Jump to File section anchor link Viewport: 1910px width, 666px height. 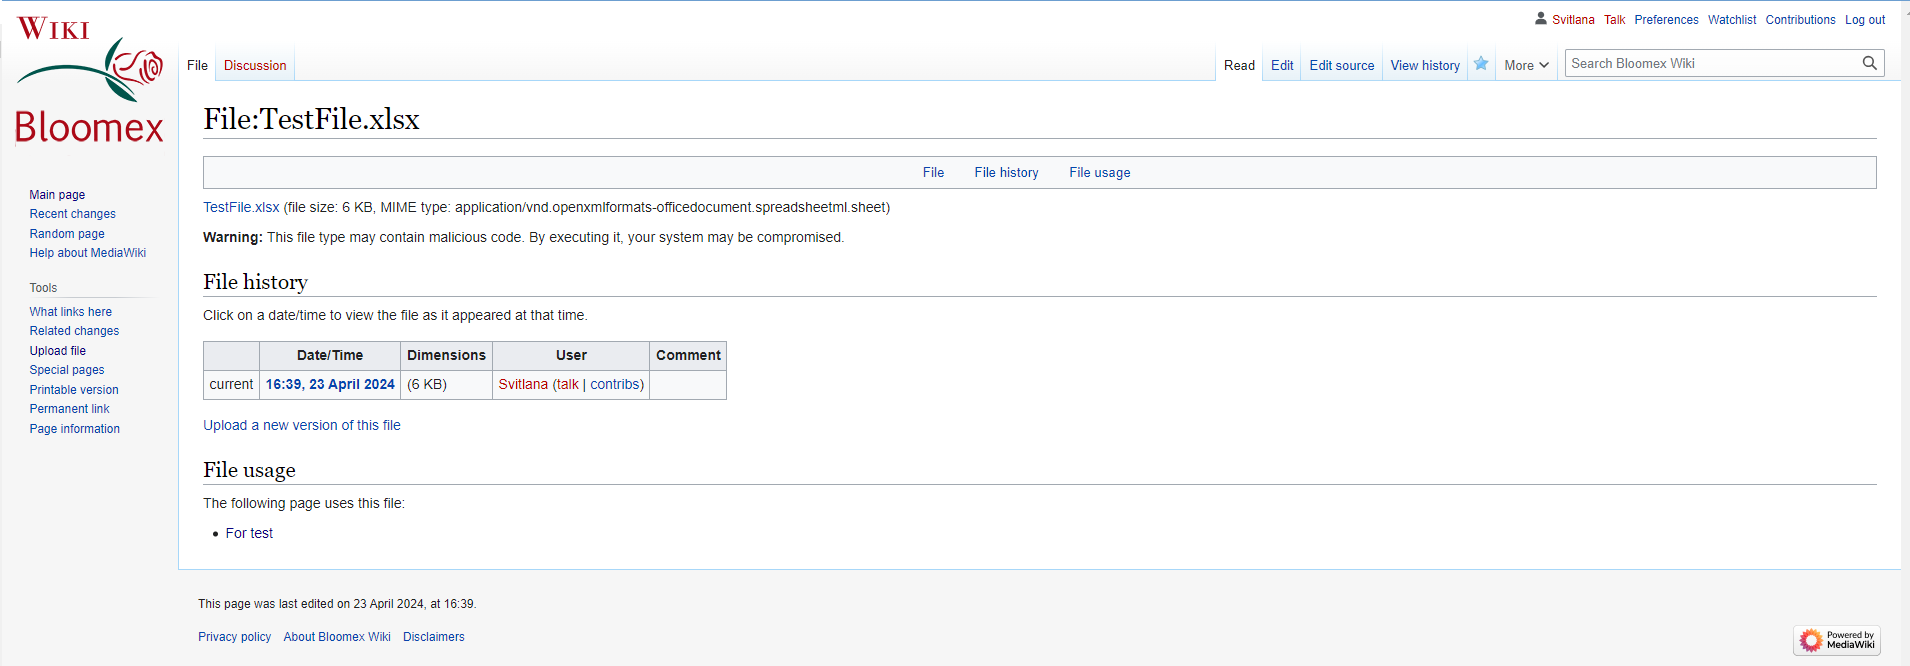[x=933, y=173]
